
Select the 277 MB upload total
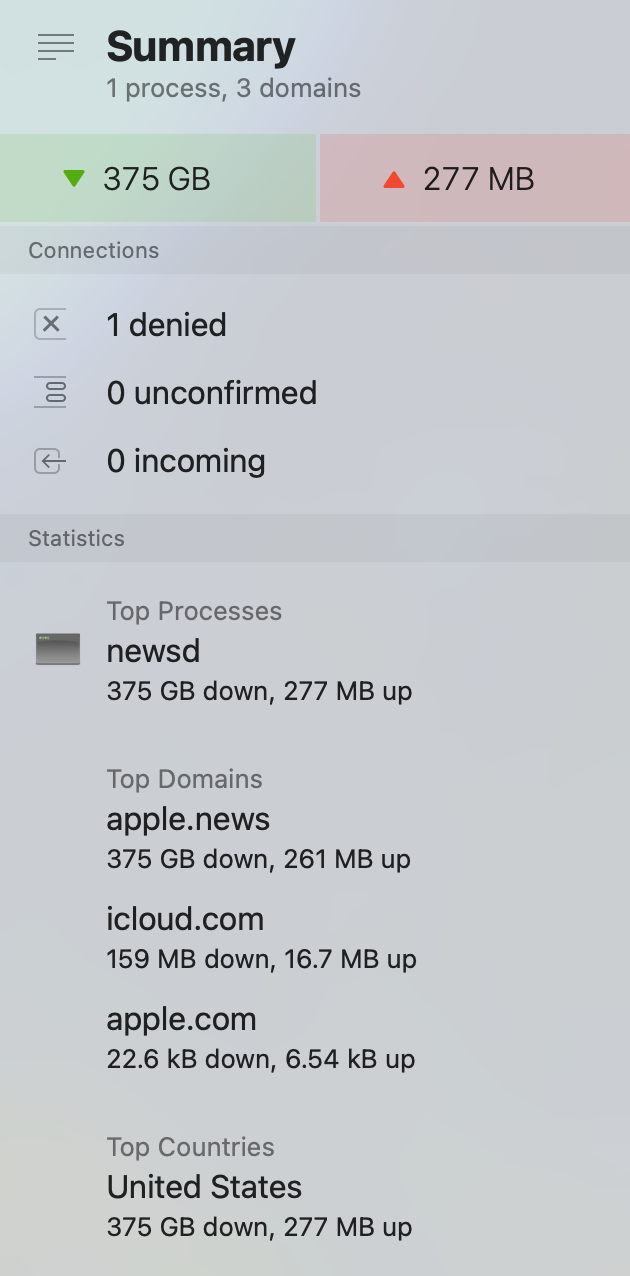pyautogui.click(x=478, y=180)
